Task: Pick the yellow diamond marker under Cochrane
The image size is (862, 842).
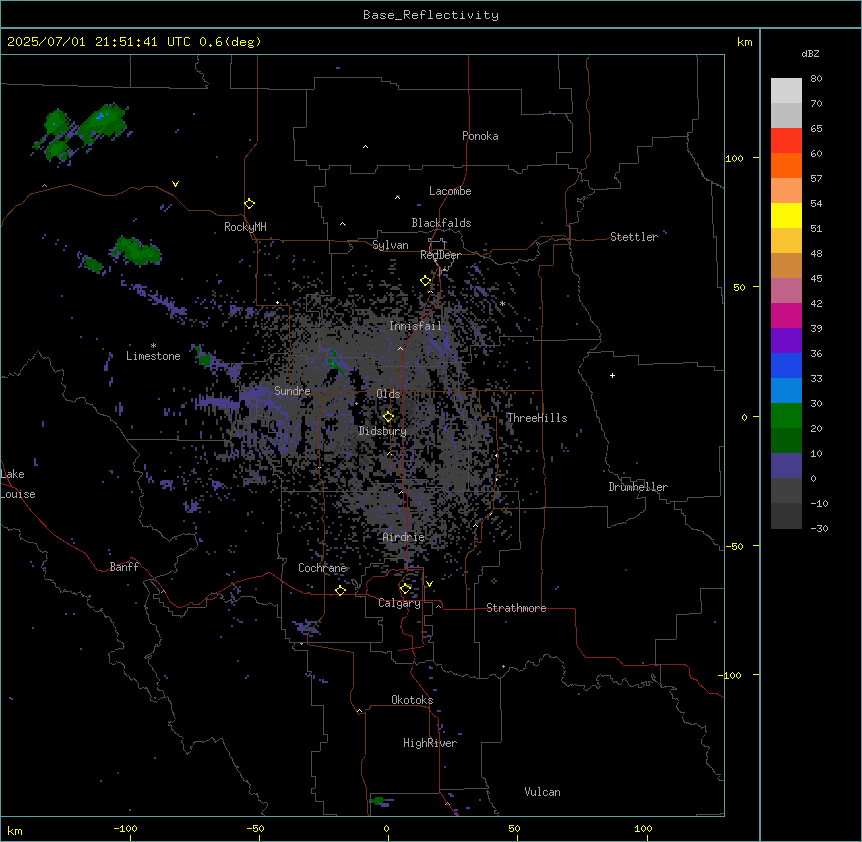Action: click(340, 590)
